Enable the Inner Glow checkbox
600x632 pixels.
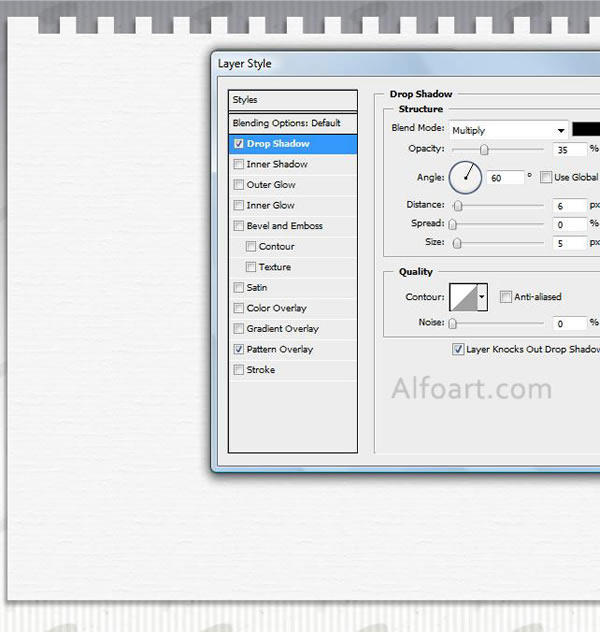pyautogui.click(x=239, y=205)
